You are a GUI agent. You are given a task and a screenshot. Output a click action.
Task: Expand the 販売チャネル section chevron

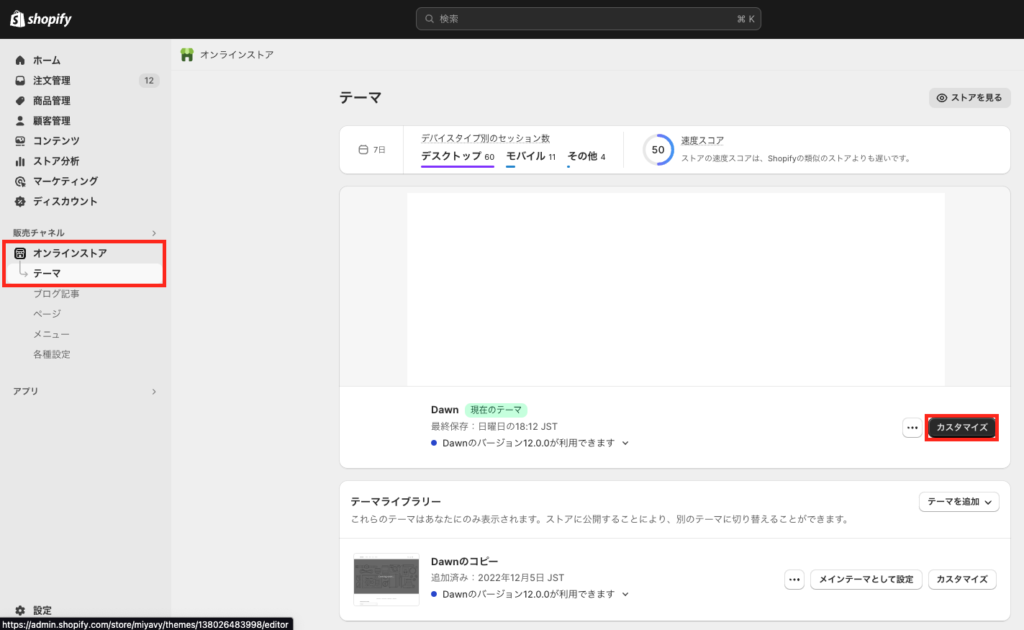click(x=154, y=233)
